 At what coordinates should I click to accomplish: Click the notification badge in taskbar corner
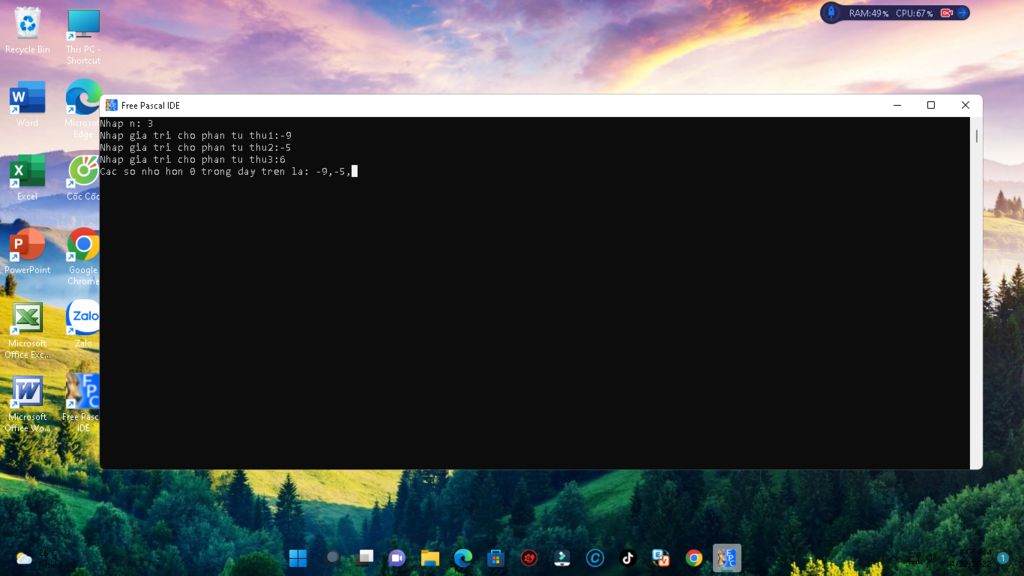point(1002,558)
